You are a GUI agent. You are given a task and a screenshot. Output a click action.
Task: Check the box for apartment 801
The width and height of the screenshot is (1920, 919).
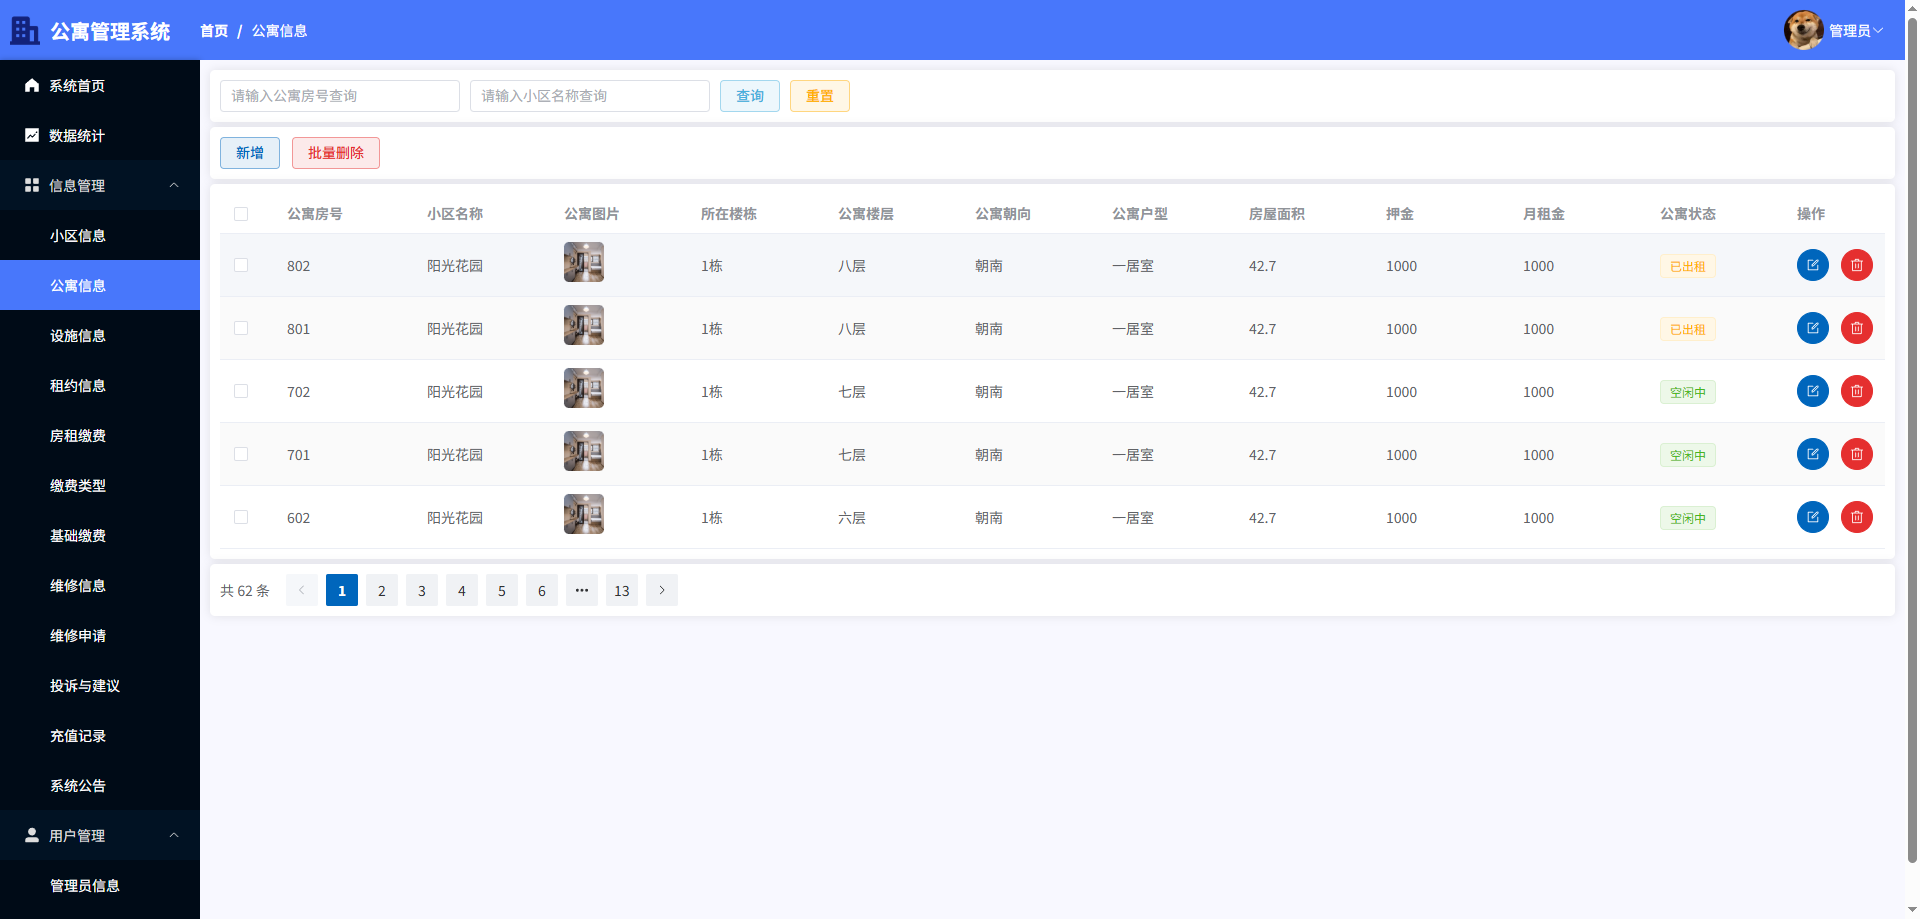(x=241, y=328)
